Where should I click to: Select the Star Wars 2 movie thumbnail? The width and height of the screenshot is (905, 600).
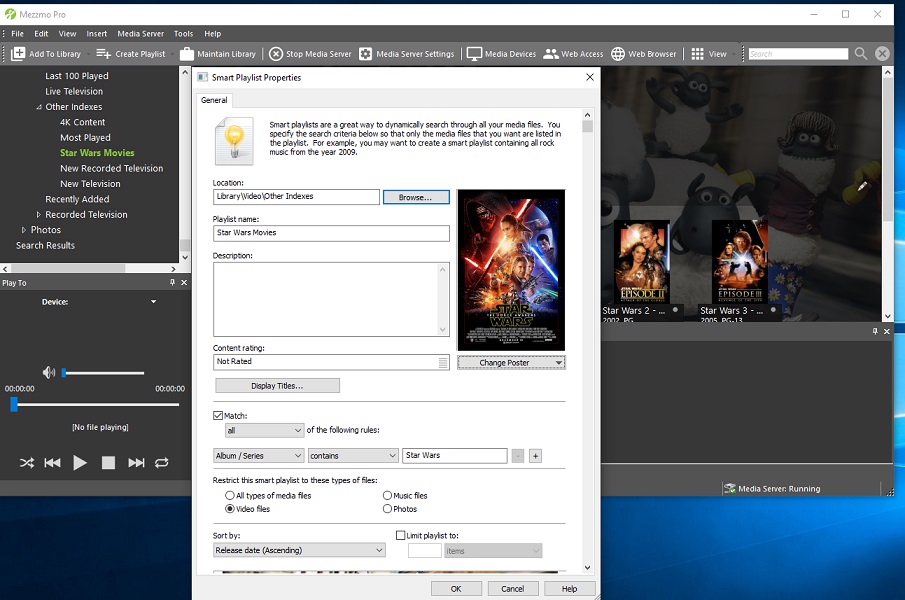tap(642, 261)
